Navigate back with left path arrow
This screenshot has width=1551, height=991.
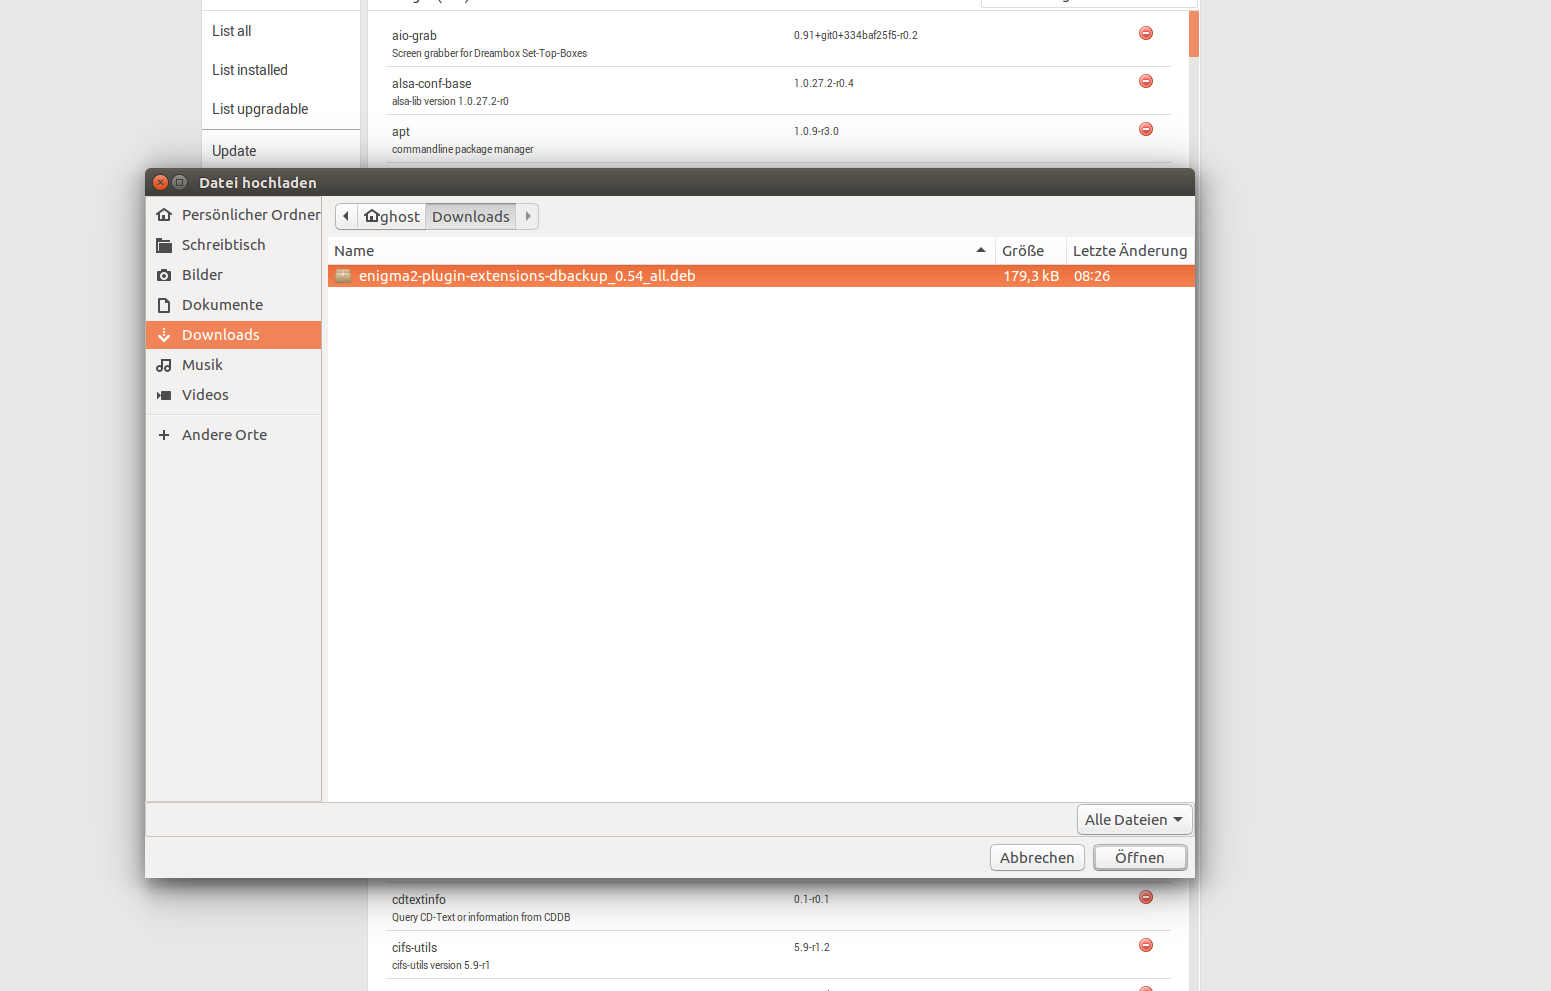click(346, 217)
